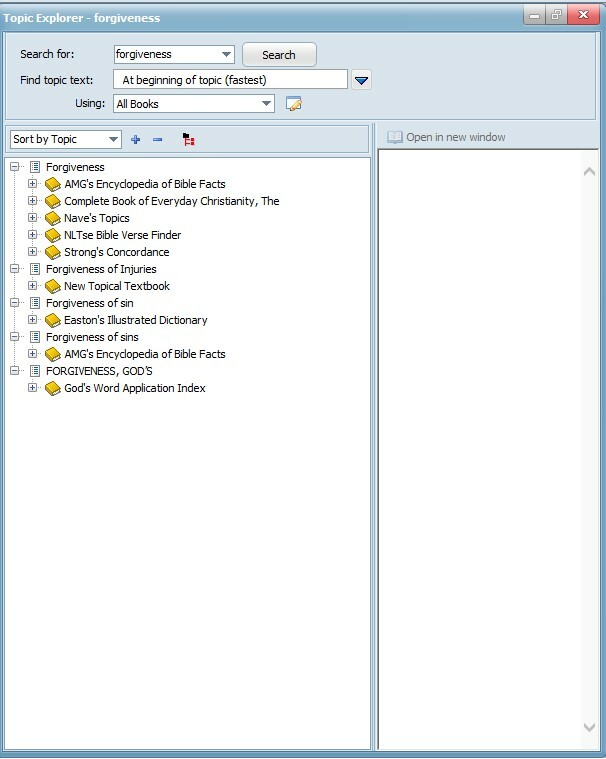Image resolution: width=606 pixels, height=759 pixels.
Task: Click book icon for Easton's Illustrated Dictionary
Action: (x=52, y=320)
